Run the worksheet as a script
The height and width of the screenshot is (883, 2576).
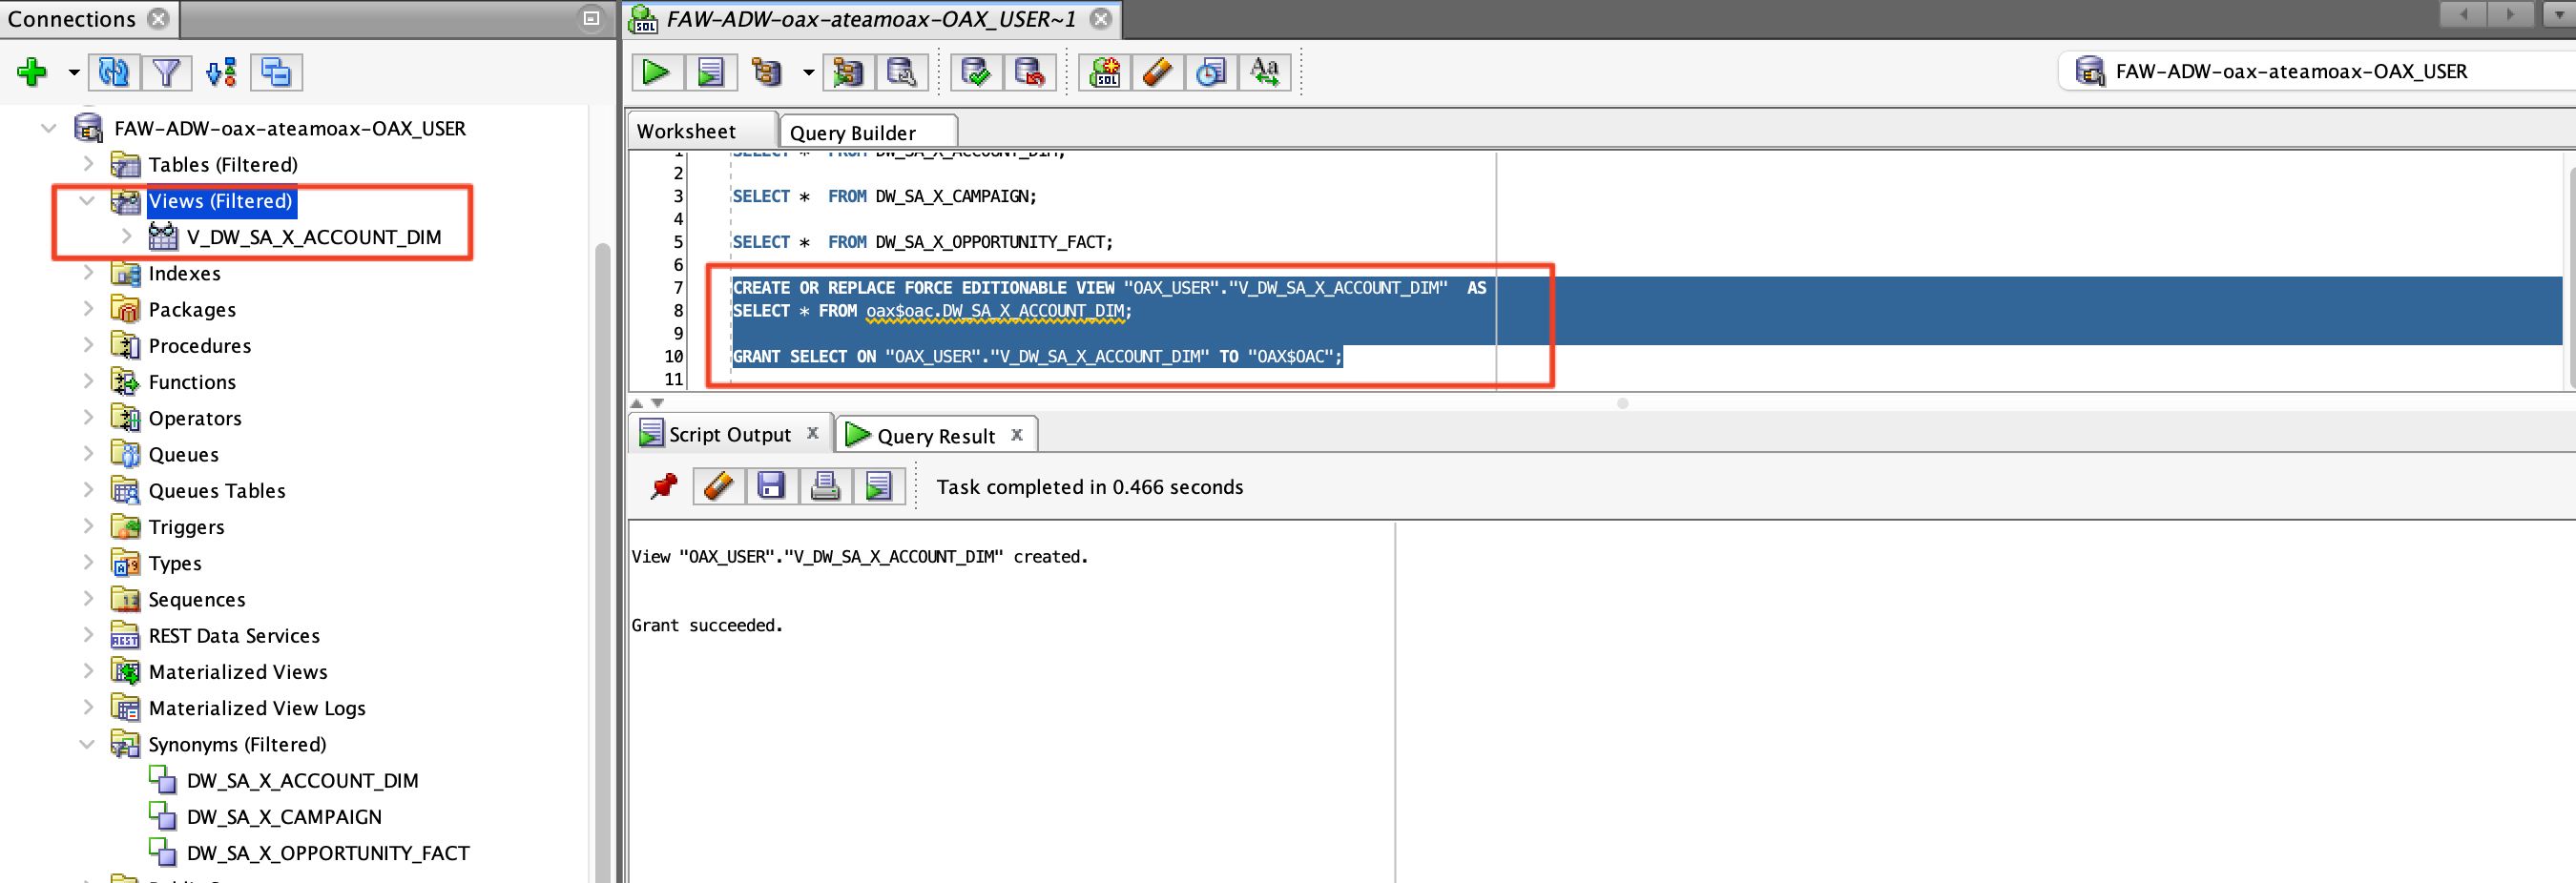tap(711, 71)
